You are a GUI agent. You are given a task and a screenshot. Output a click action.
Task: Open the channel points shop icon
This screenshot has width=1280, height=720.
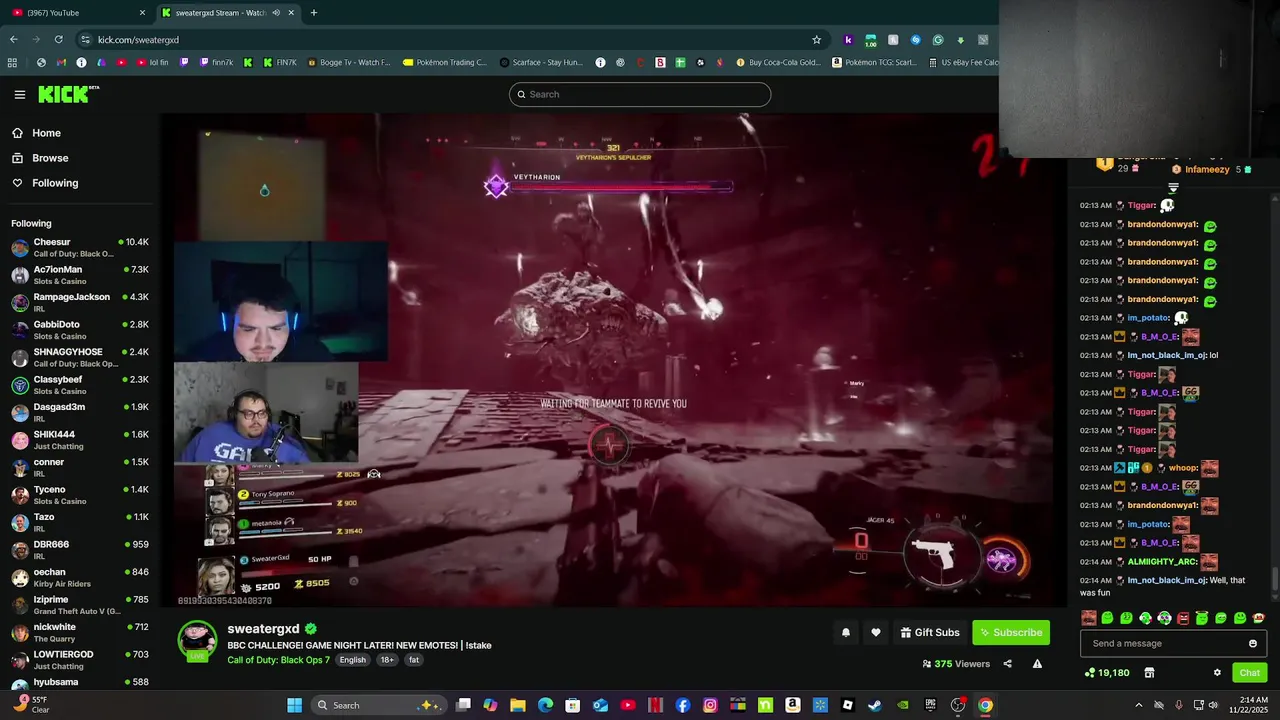coord(1149,673)
